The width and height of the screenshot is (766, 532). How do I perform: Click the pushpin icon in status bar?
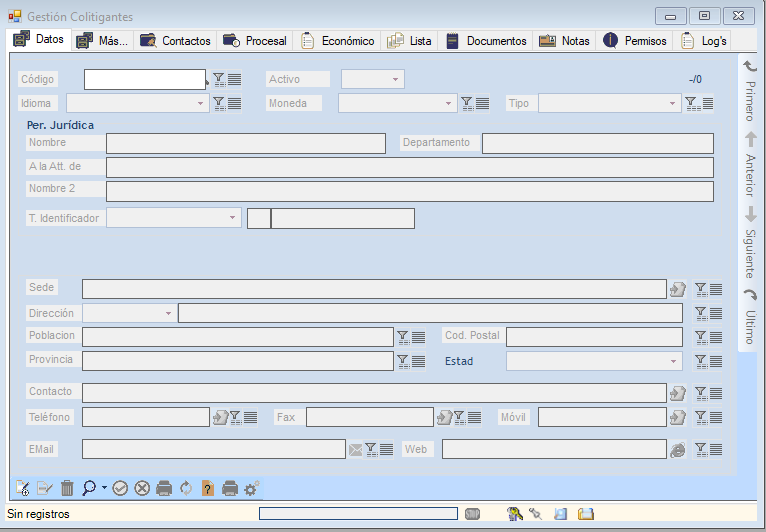point(535,514)
